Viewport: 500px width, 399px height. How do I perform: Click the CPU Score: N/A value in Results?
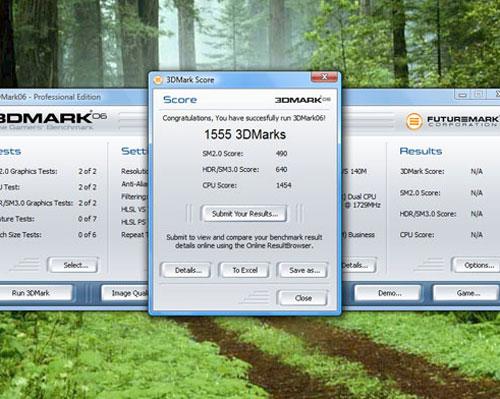[x=477, y=235]
